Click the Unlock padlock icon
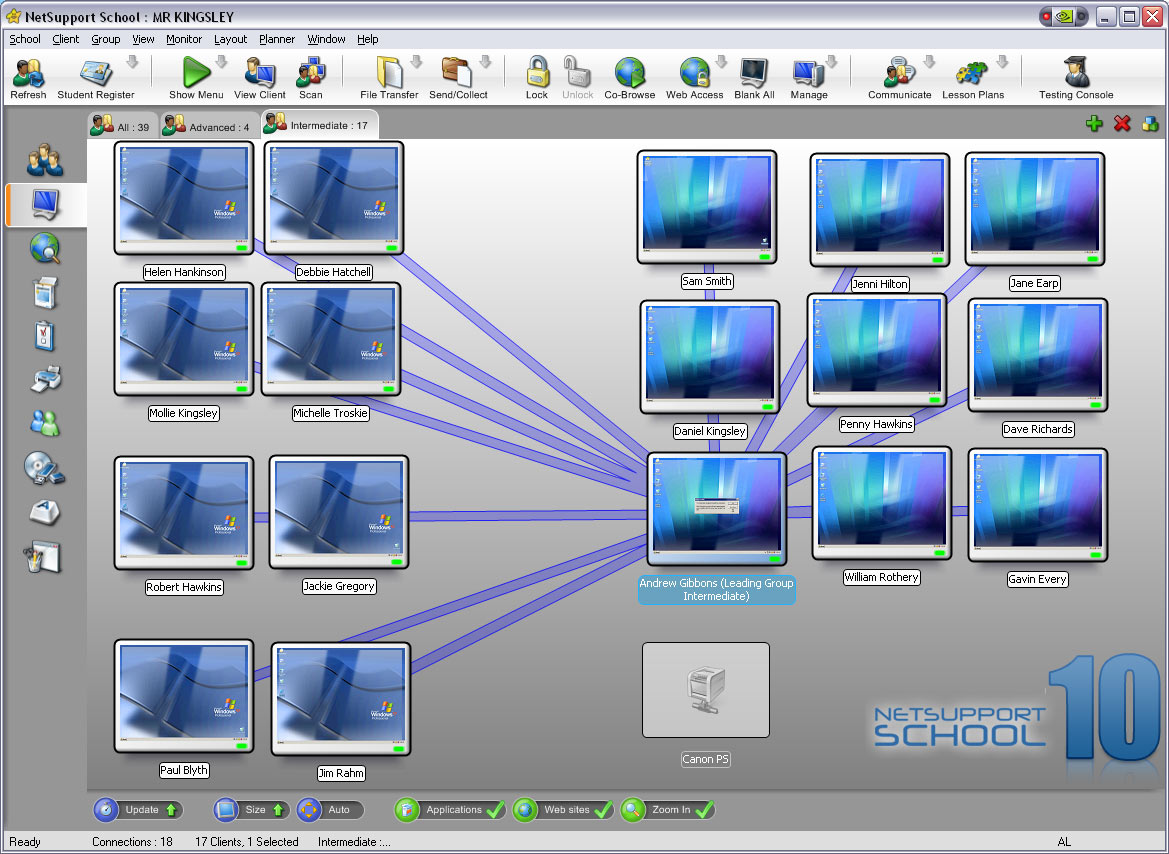Image resolution: width=1169 pixels, height=854 pixels. [577, 73]
